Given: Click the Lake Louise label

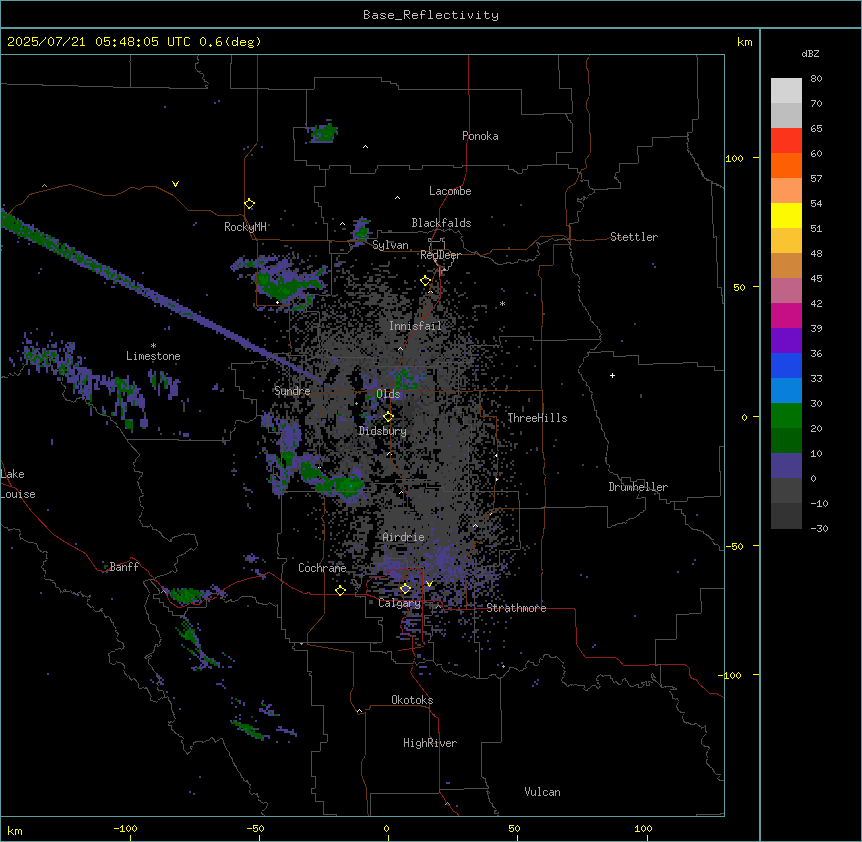Looking at the screenshot, I should click(18, 484).
